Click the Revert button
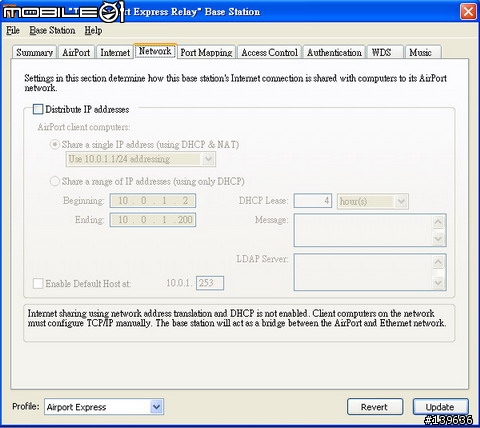This screenshot has height=428, width=480. click(x=375, y=407)
